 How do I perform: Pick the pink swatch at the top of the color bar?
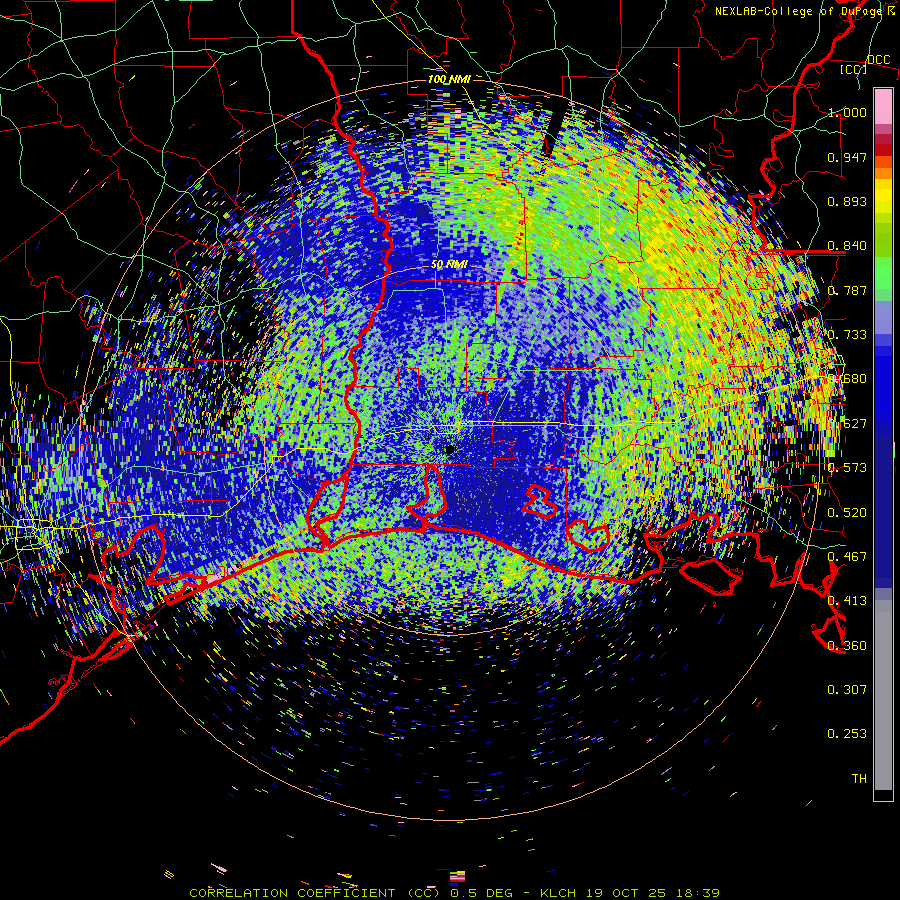tap(883, 107)
